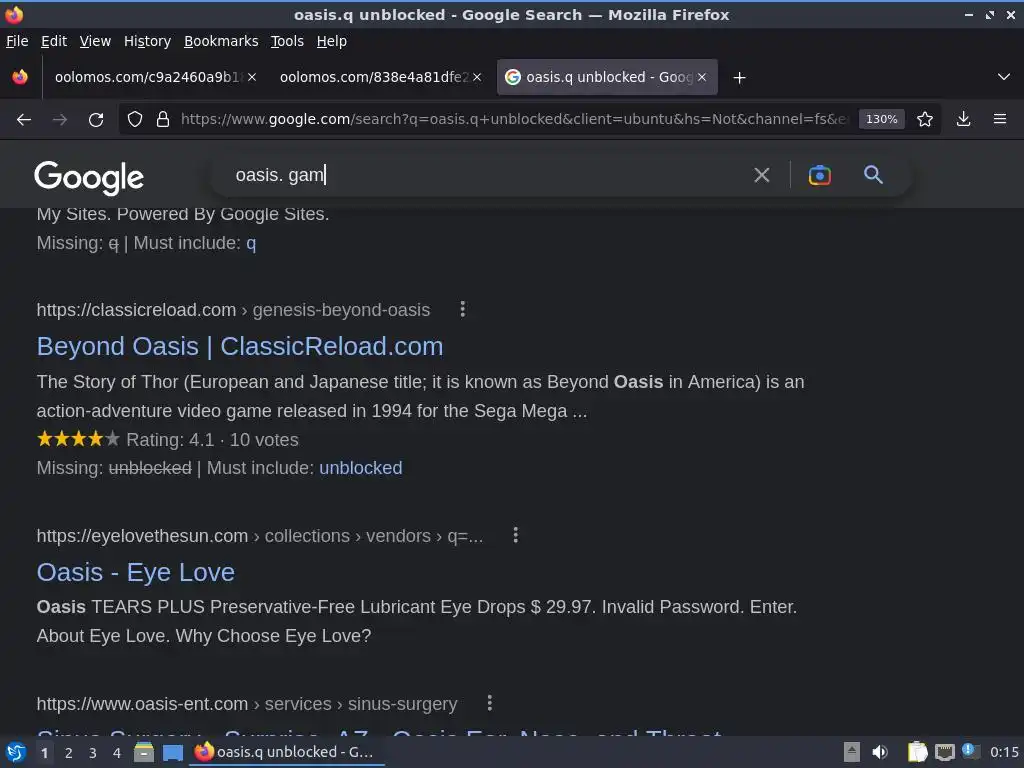This screenshot has height=768, width=1024.
Task: Open volume control in system tray
Action: (880, 752)
